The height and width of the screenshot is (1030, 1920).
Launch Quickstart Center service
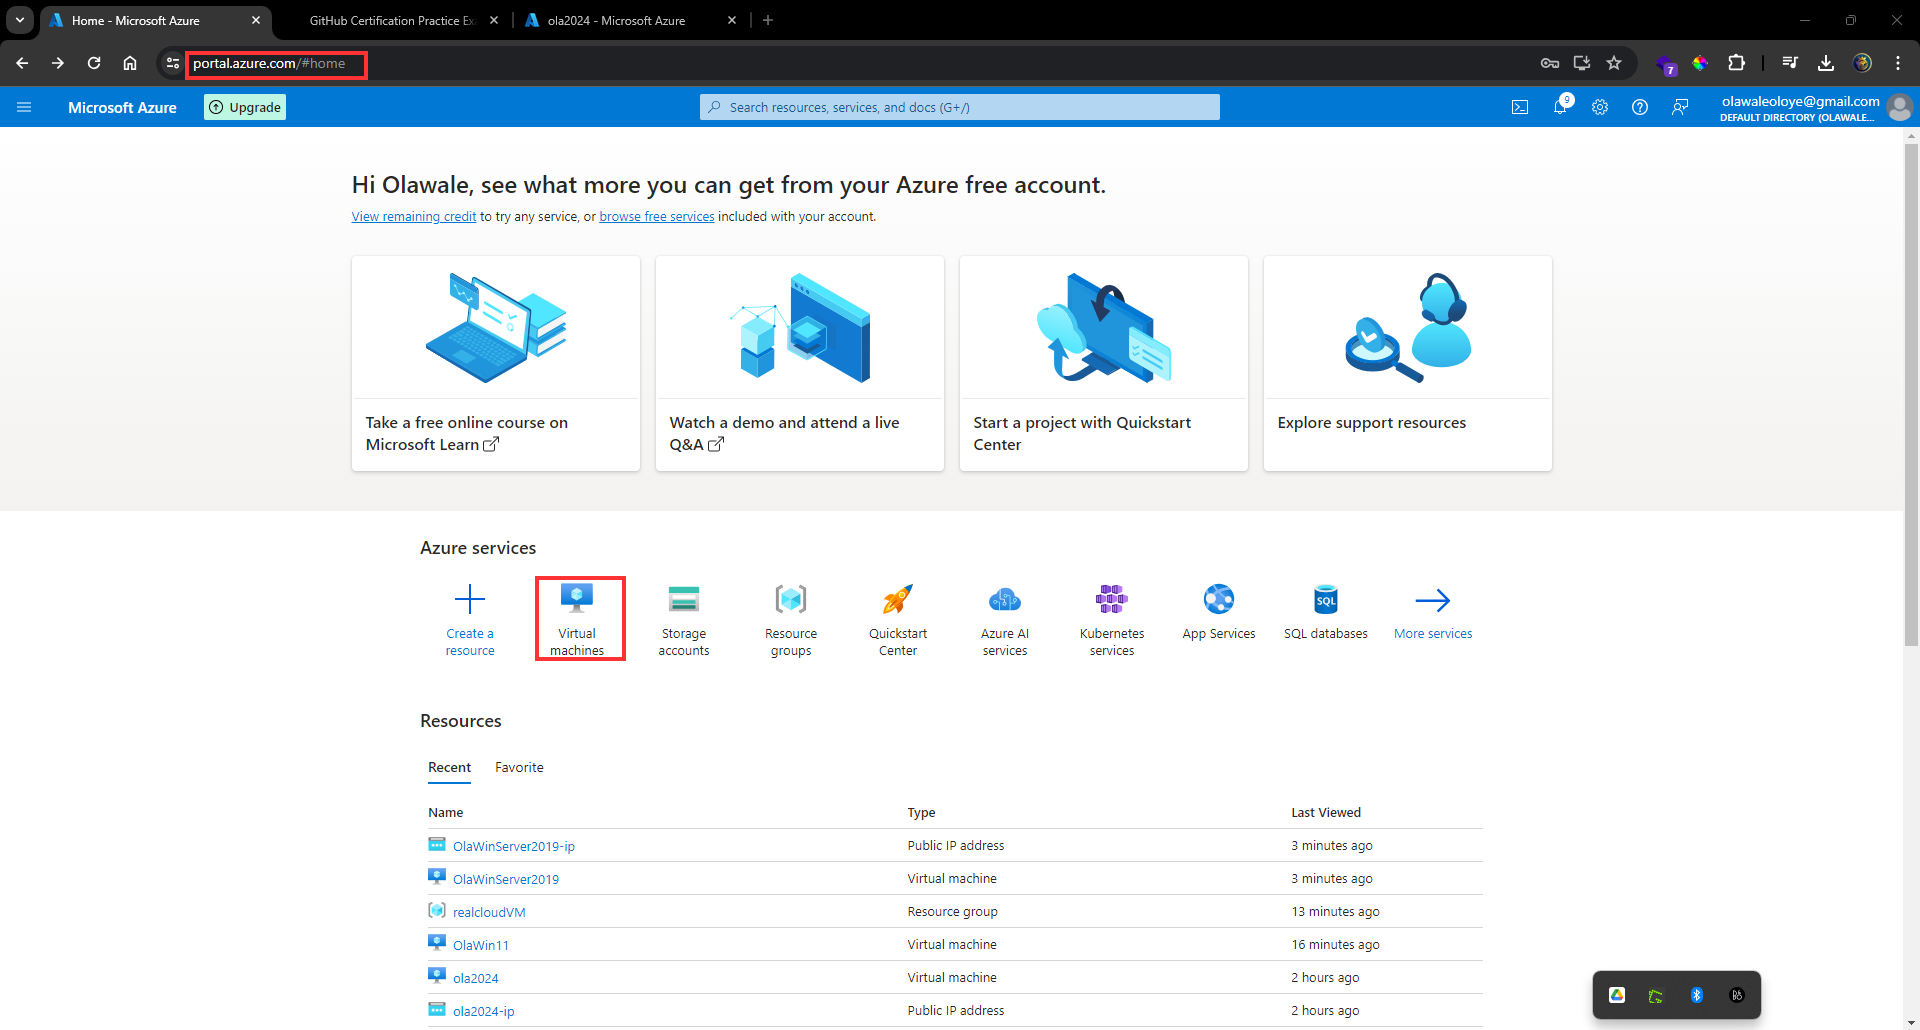(898, 619)
